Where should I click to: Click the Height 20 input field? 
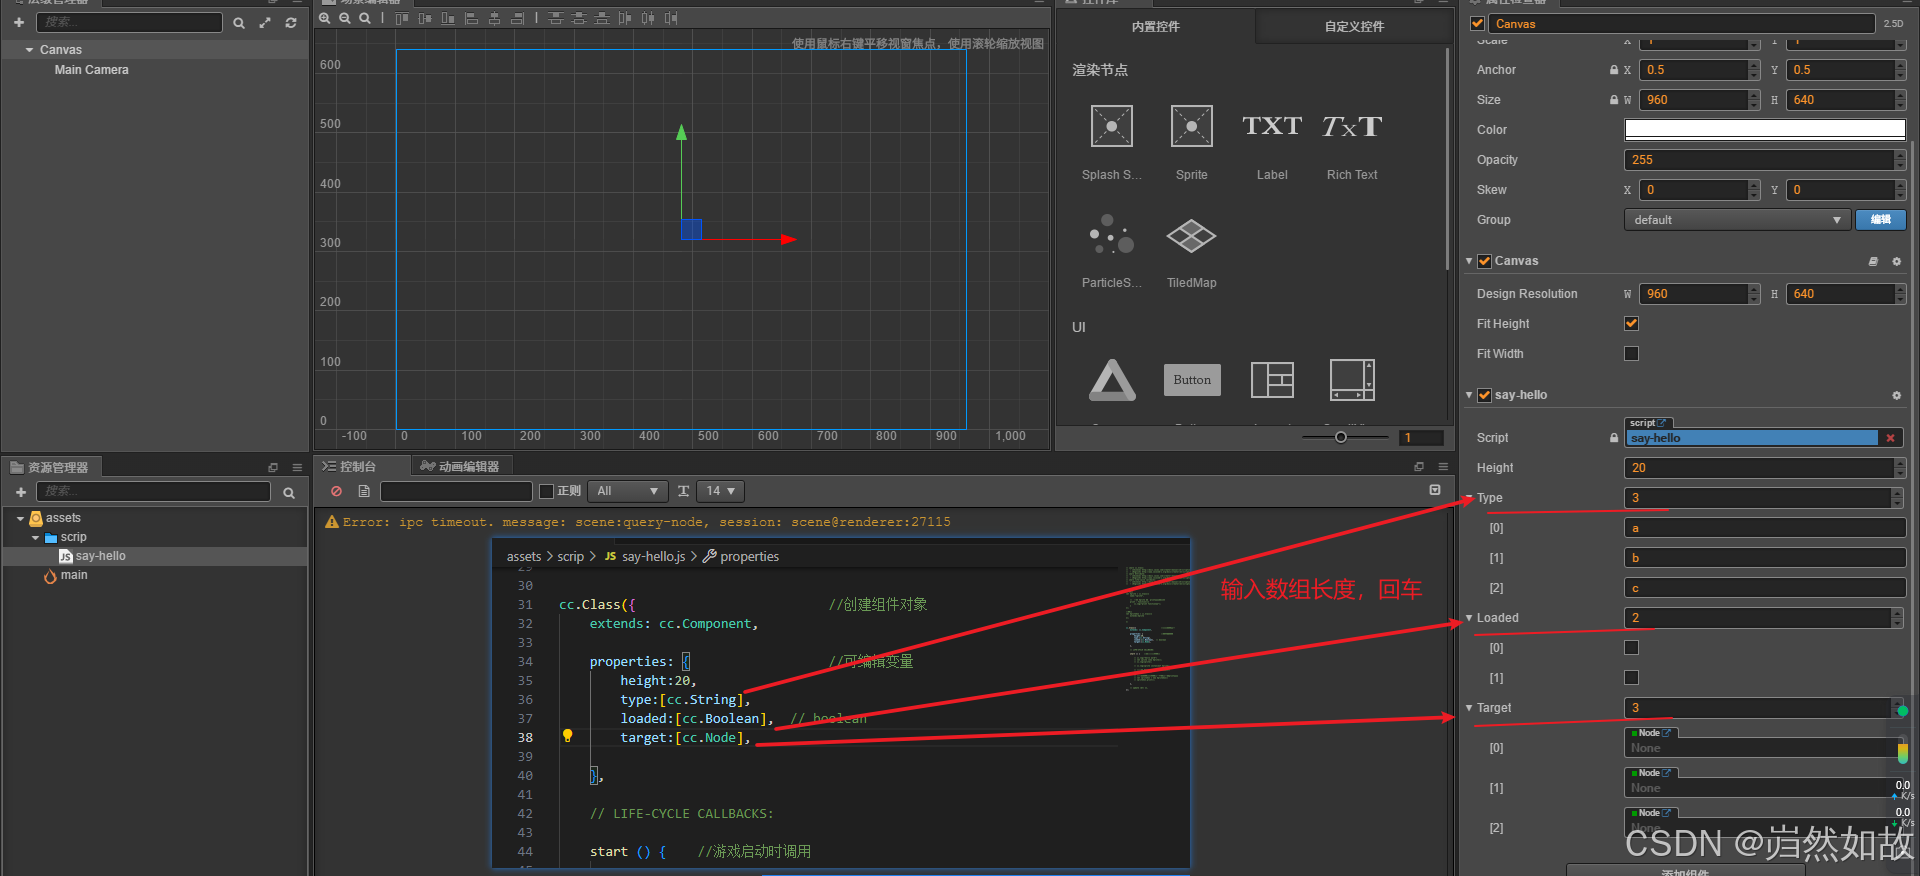(1759, 468)
